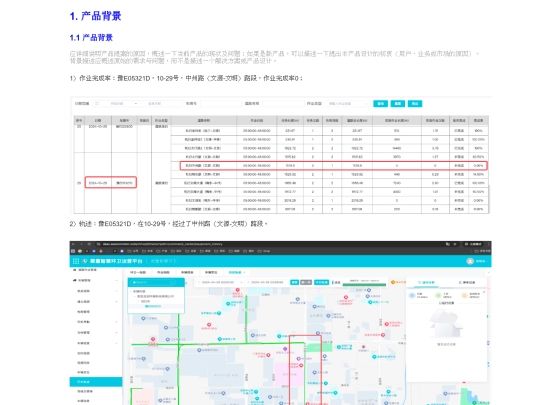
Task: Open the user avatar in cyan header
Action: [470, 261]
